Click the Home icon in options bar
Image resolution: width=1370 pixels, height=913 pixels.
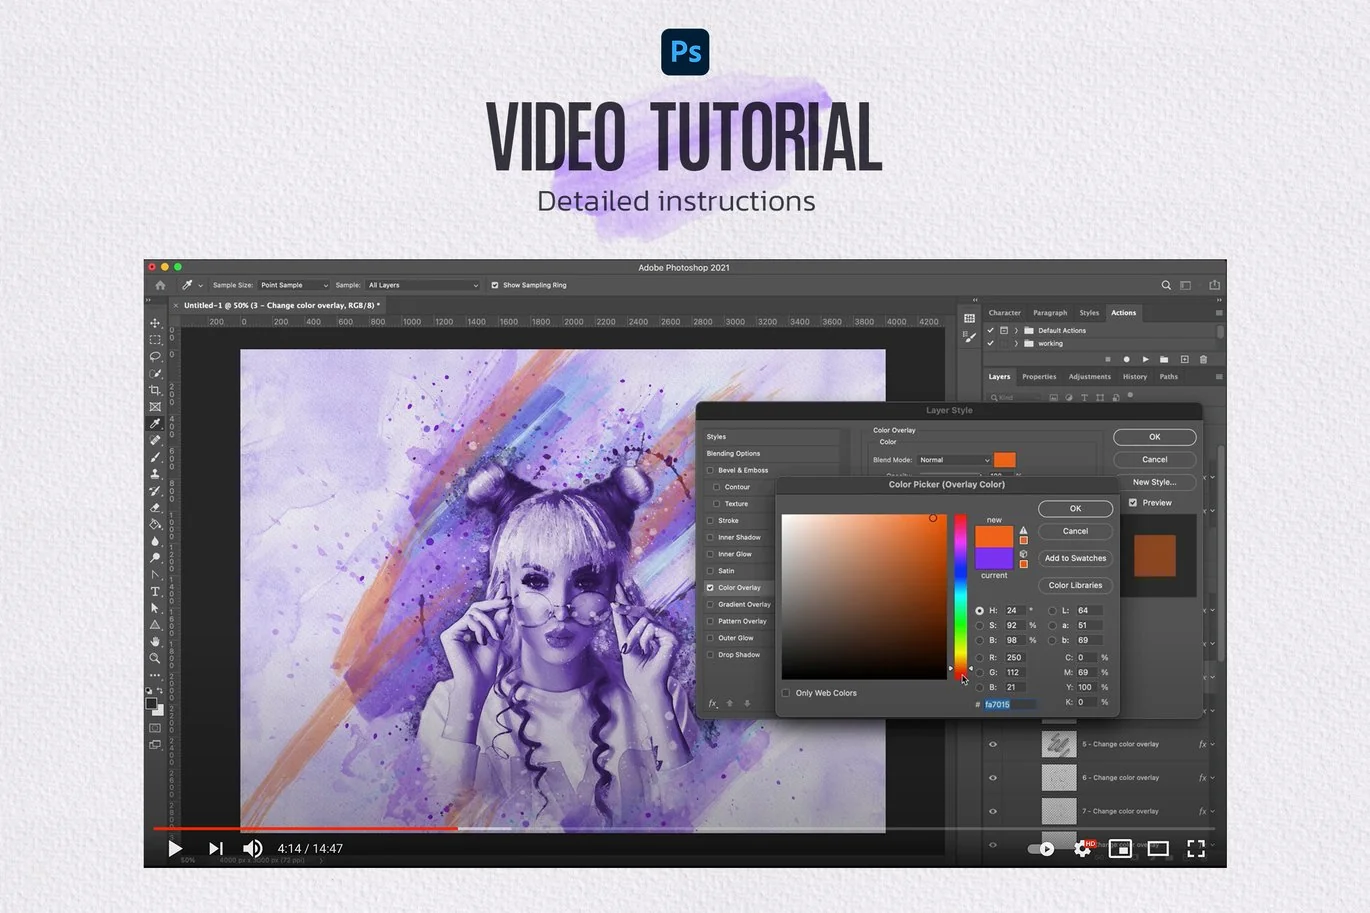(x=160, y=285)
